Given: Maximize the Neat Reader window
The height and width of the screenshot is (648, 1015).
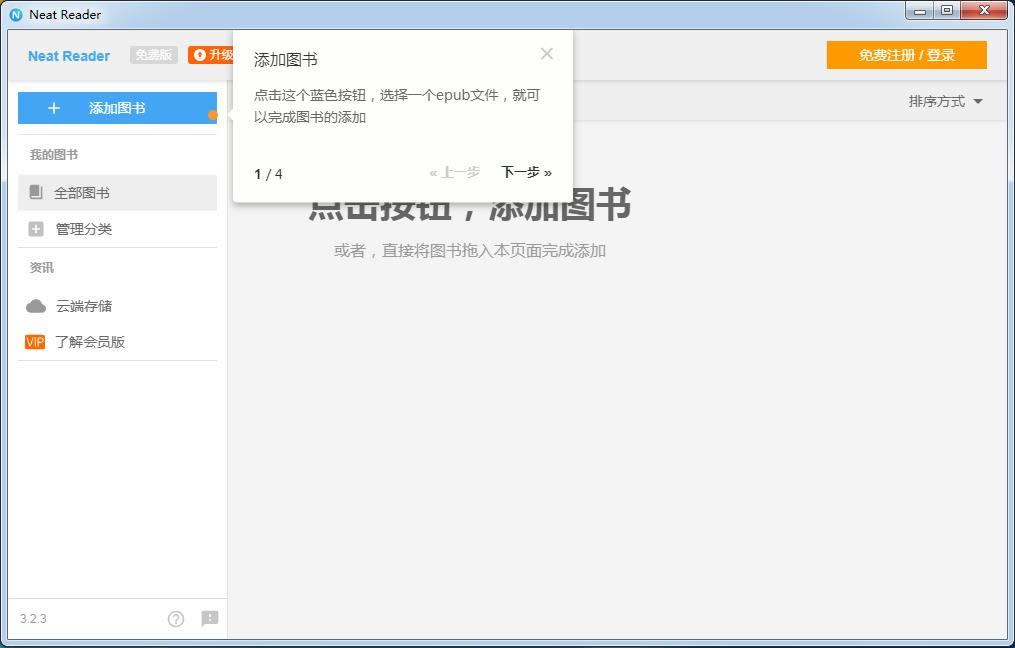Looking at the screenshot, I should coord(947,10).
